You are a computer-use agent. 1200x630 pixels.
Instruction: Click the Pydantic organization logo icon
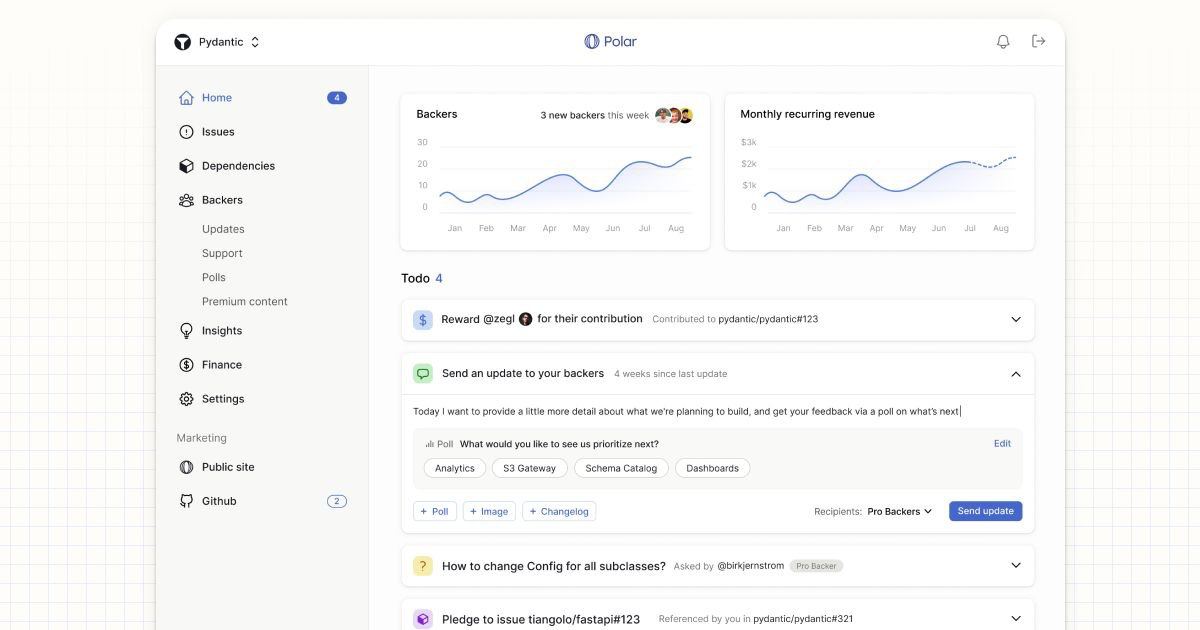[182, 42]
